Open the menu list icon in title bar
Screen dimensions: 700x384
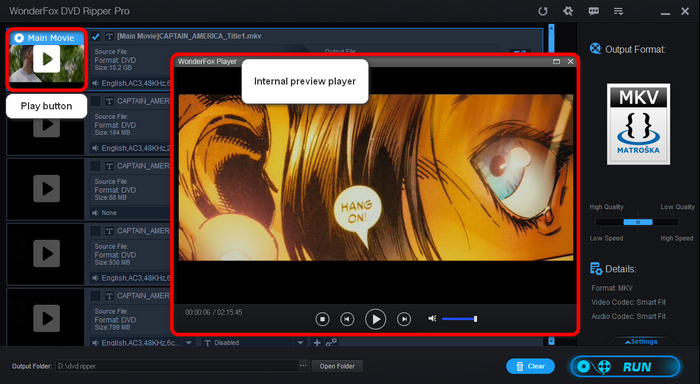point(618,11)
